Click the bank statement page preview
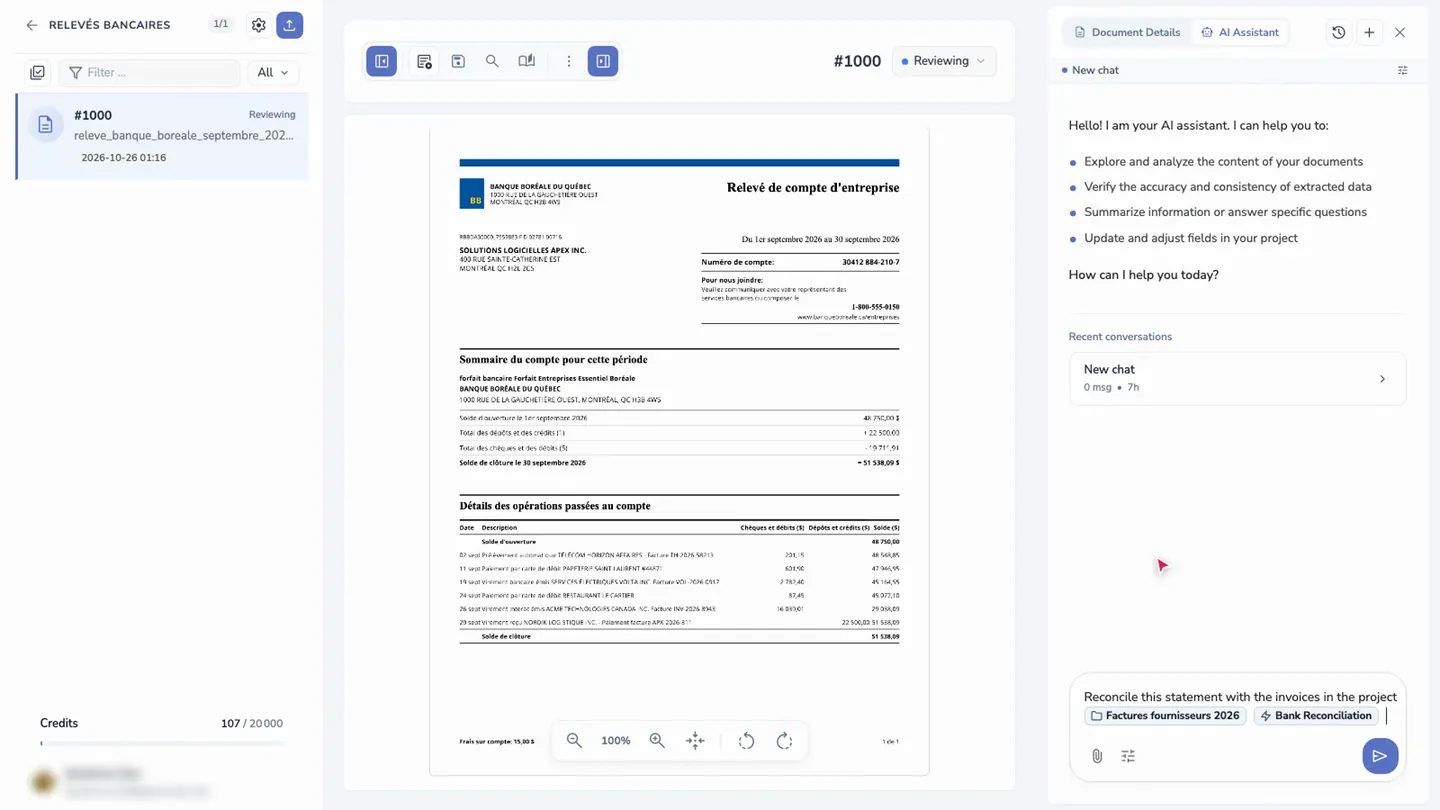Viewport: 1440px width, 810px height. coord(679,452)
